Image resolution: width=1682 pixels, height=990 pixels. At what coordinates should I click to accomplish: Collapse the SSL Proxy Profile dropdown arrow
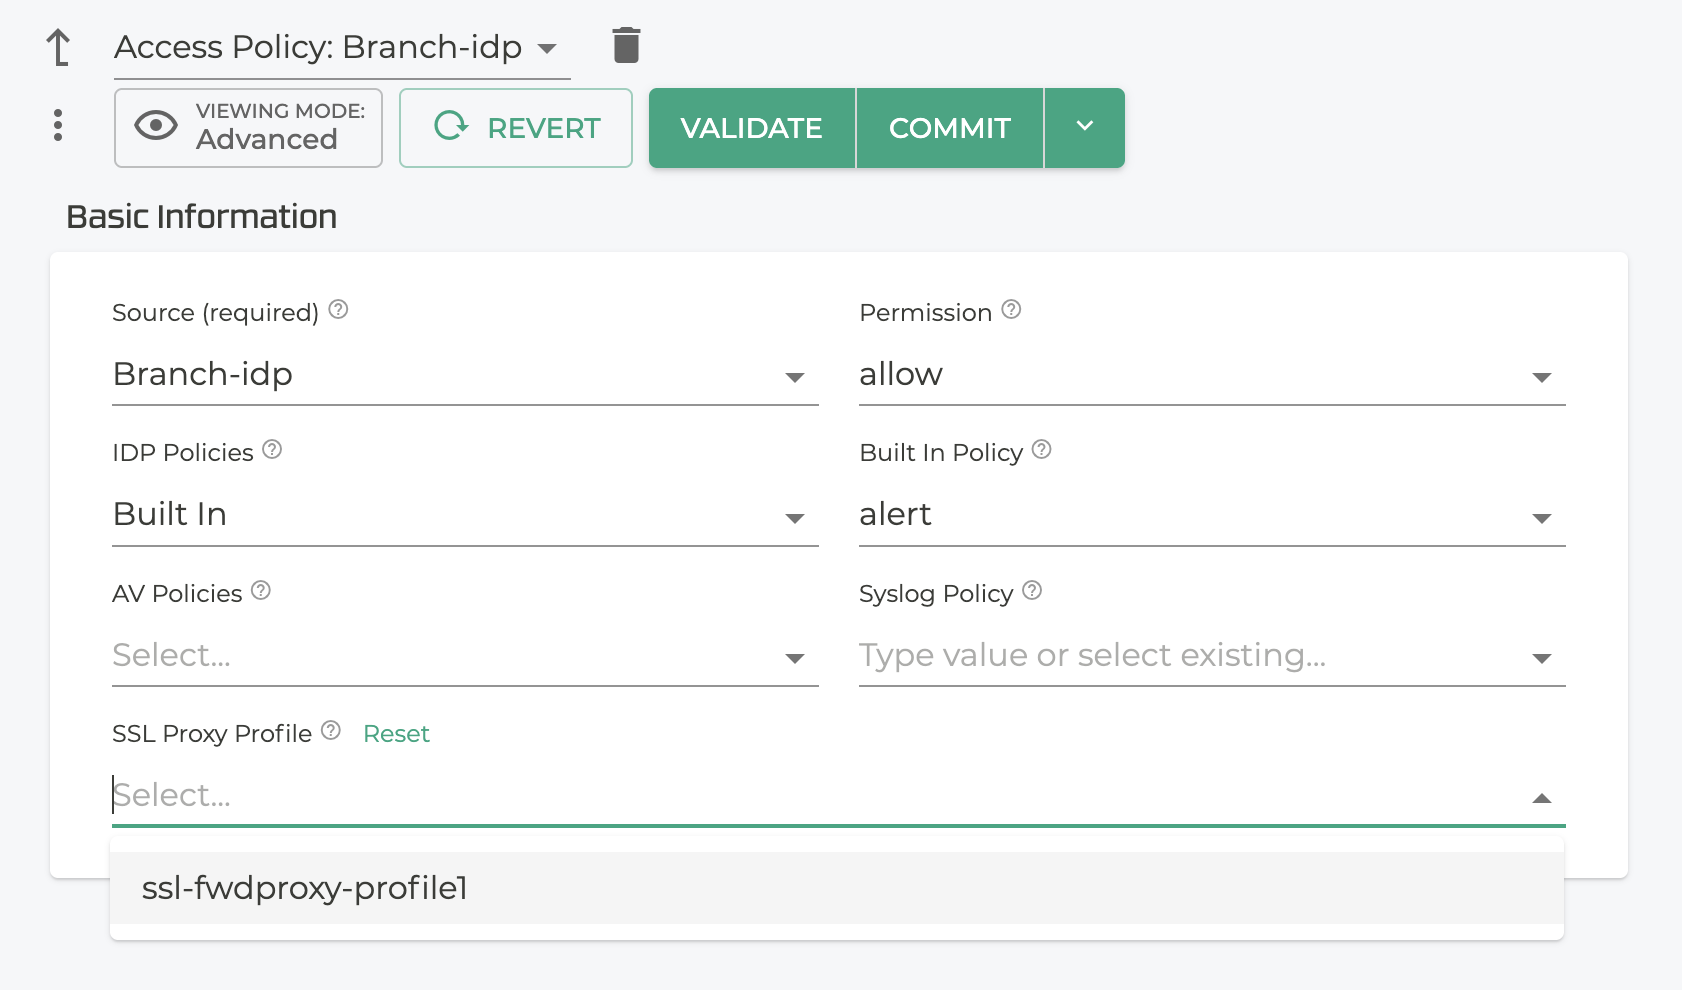(1542, 798)
